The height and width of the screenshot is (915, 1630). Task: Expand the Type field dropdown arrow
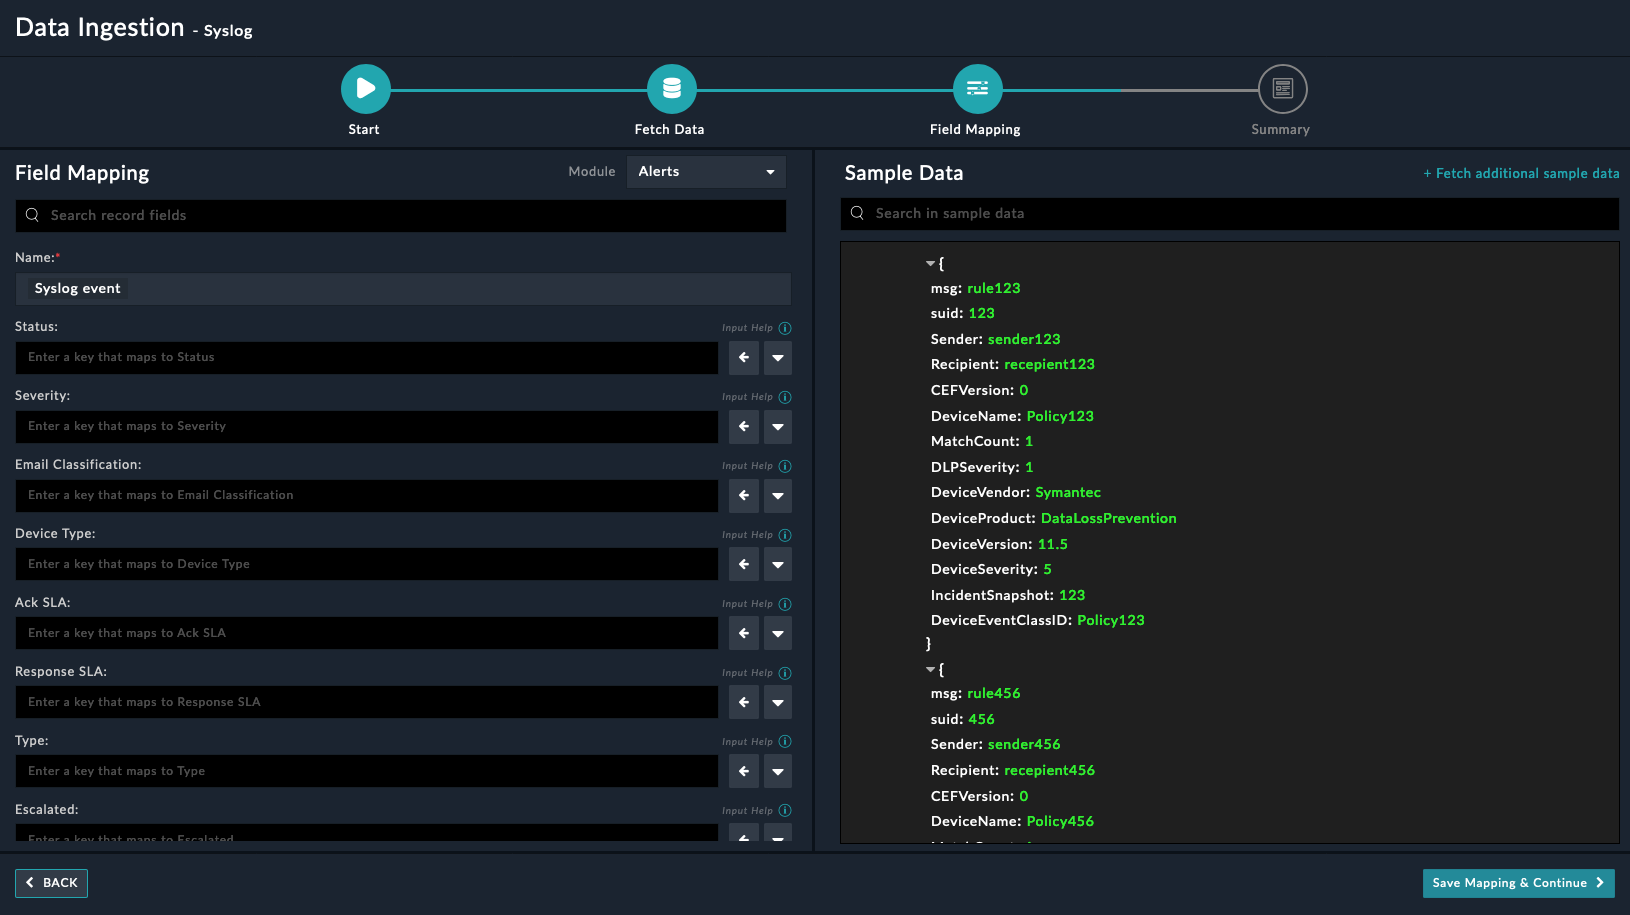pos(777,772)
